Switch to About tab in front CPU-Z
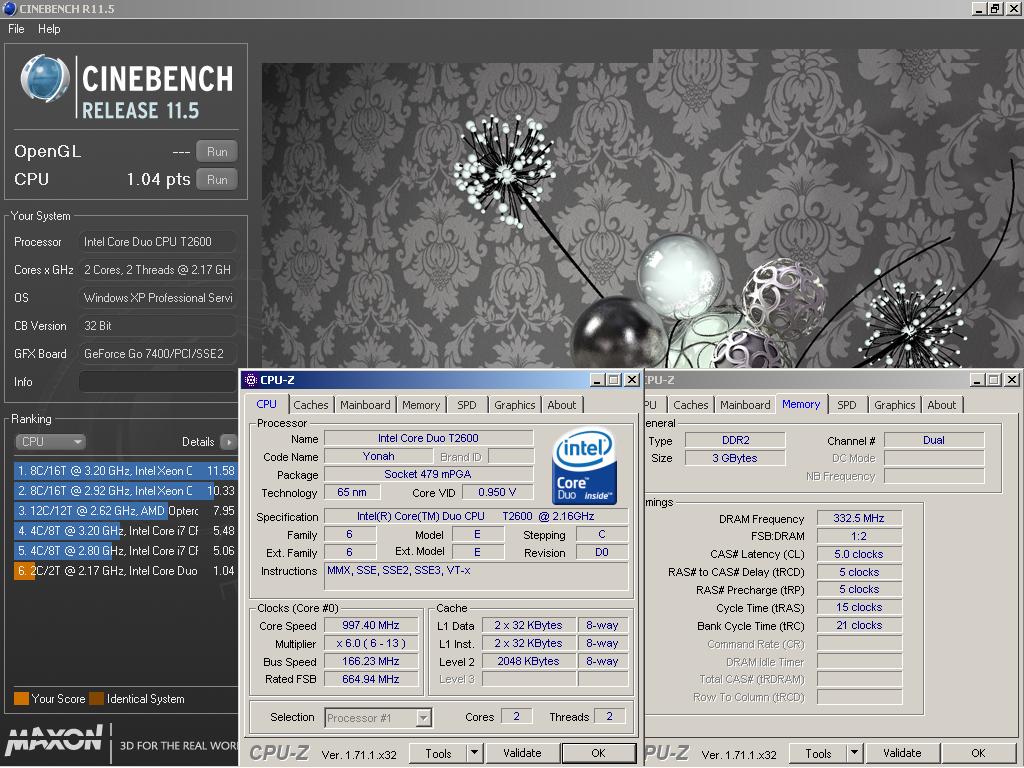The image size is (1024, 768). pyautogui.click(x=562, y=405)
